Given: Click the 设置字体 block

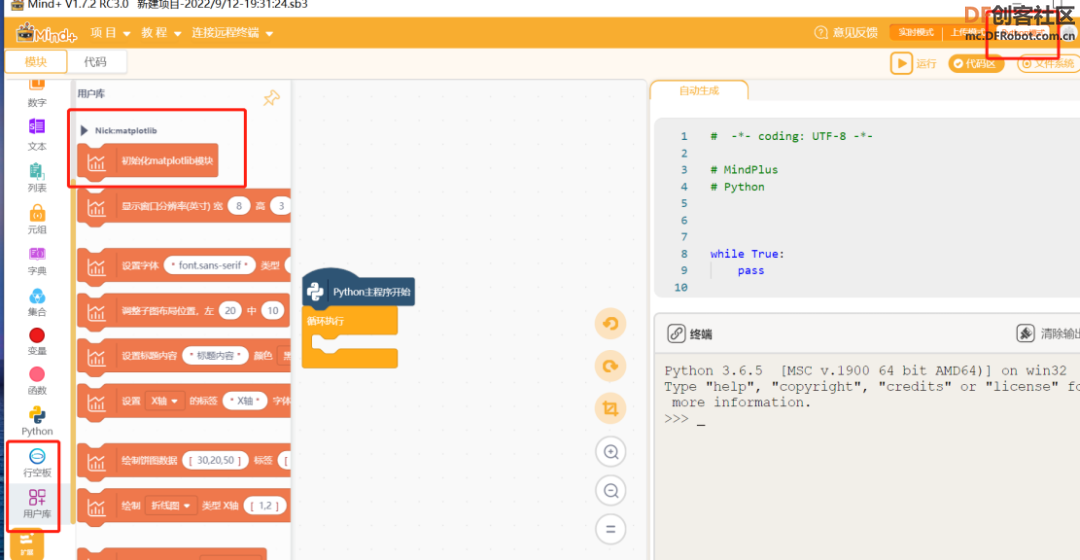Looking at the screenshot, I should coord(184,266).
